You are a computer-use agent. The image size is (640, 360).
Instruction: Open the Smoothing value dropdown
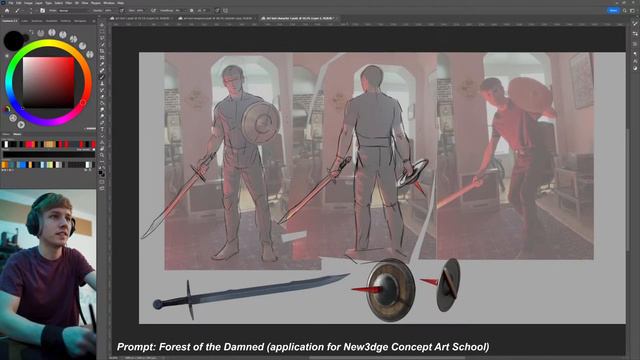pos(180,11)
